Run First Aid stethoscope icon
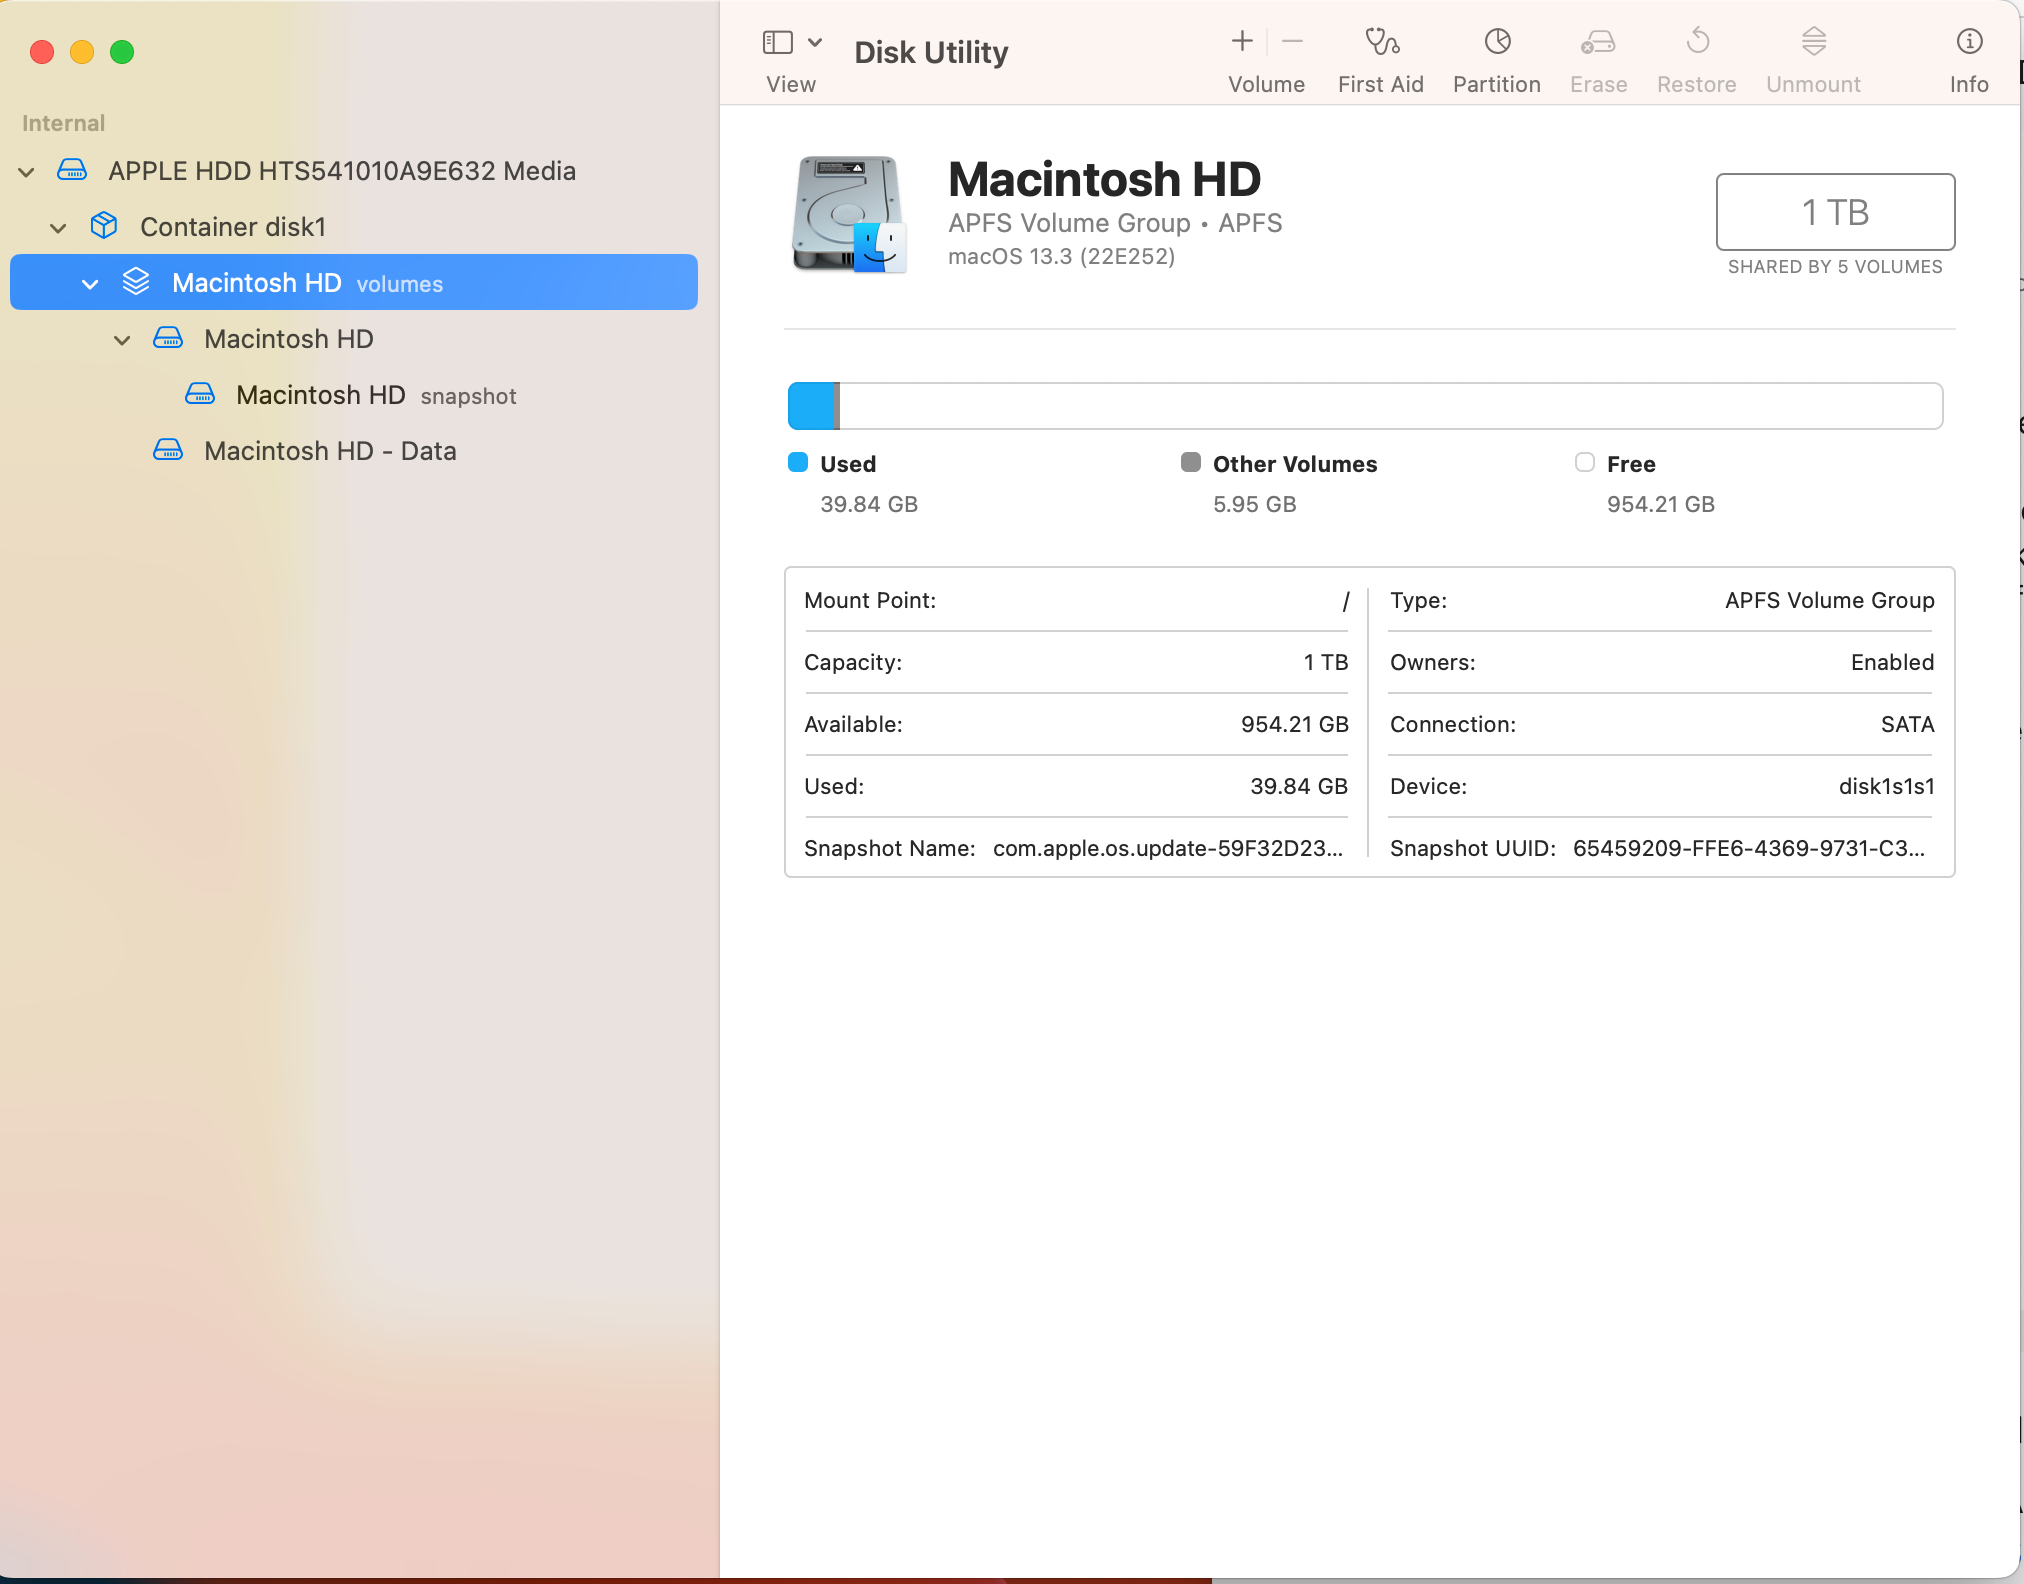This screenshot has width=2024, height=1584. pos(1382,41)
